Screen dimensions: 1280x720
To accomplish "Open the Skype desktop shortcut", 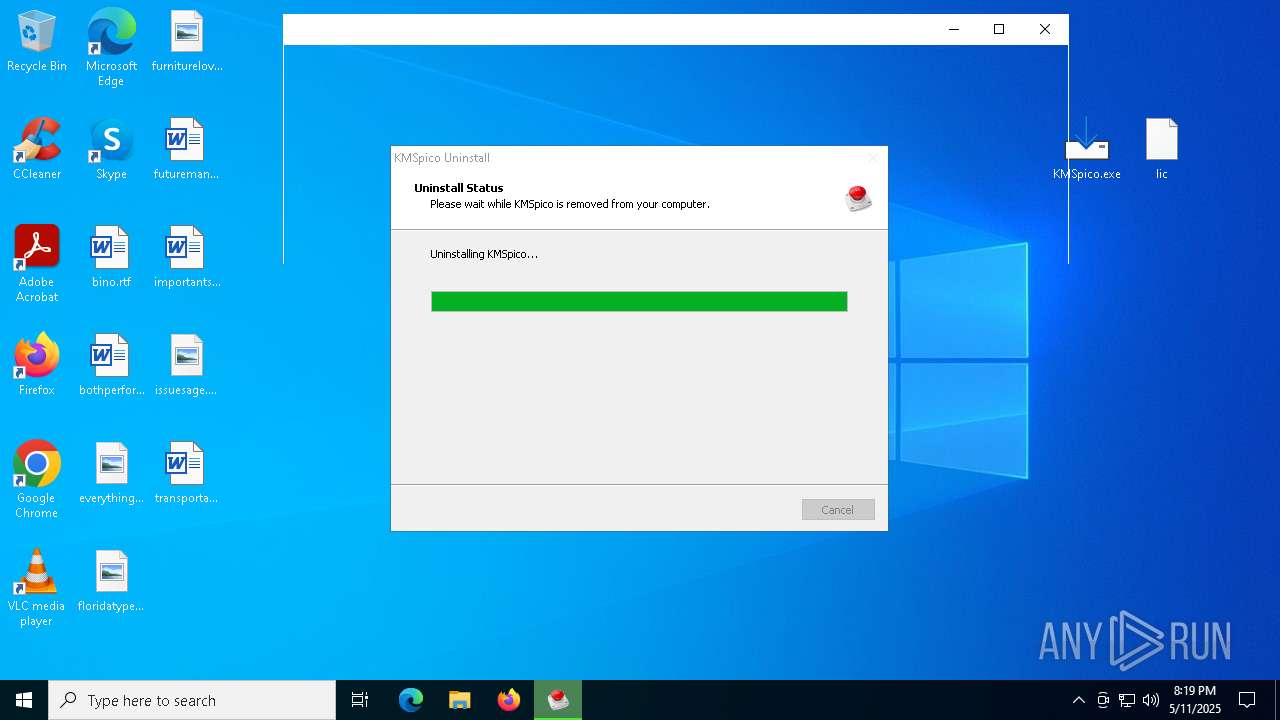I will click(x=111, y=150).
